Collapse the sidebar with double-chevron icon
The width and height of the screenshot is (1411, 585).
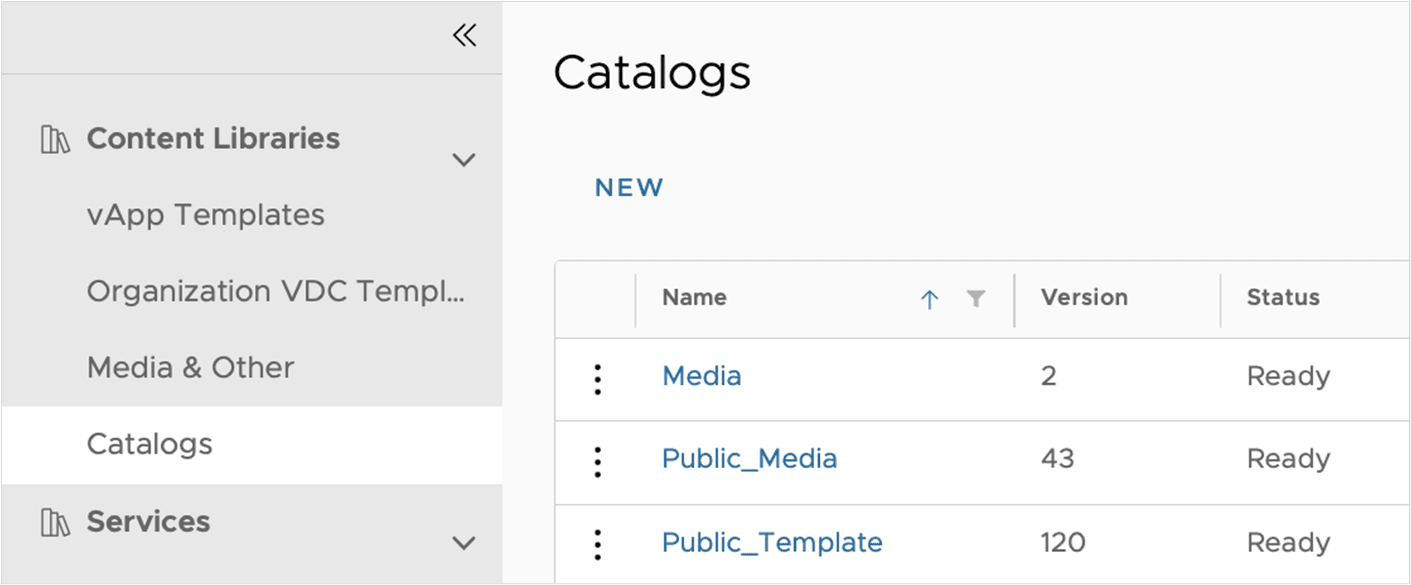(x=464, y=36)
